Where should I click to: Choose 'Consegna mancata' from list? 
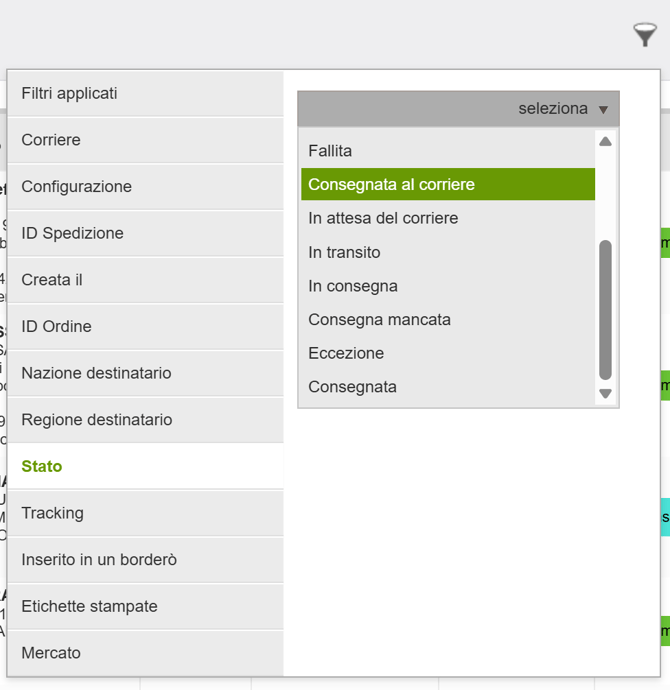pyautogui.click(x=447, y=320)
